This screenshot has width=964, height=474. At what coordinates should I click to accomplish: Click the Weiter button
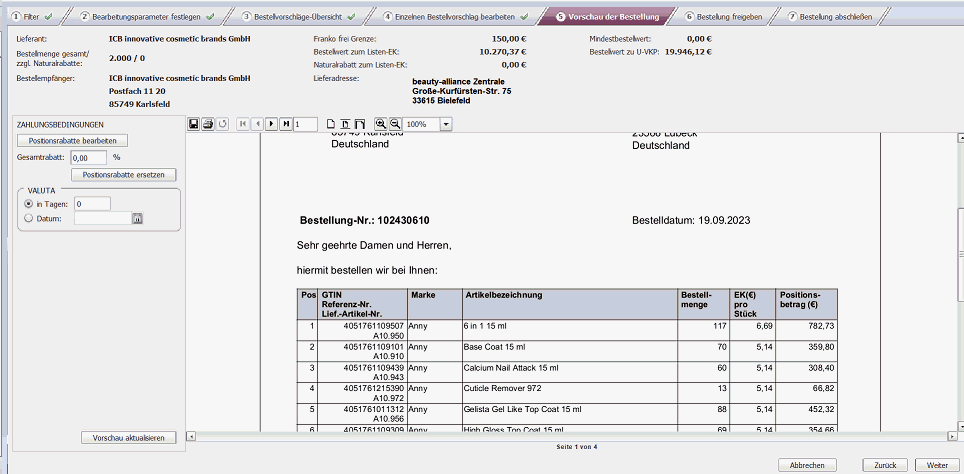pos(936,465)
